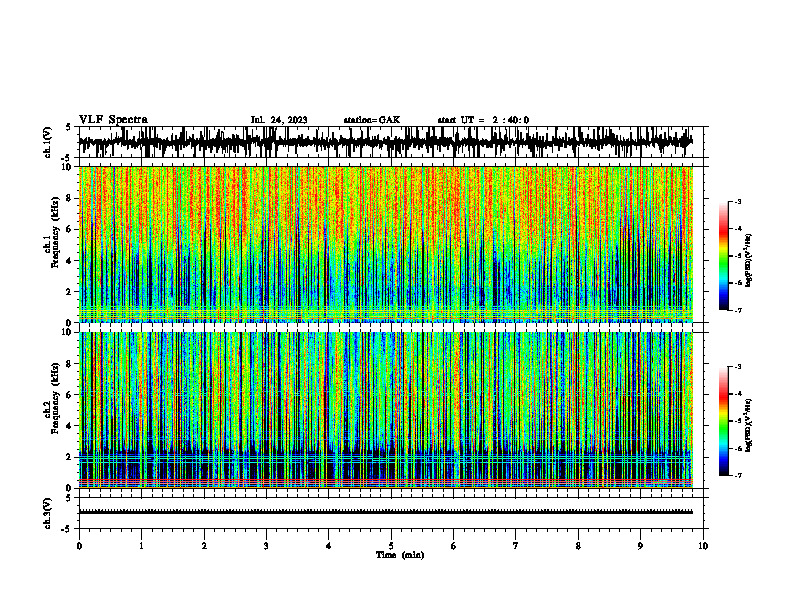Click the station=GAK label
This screenshot has height=612, width=792.
tap(372, 120)
